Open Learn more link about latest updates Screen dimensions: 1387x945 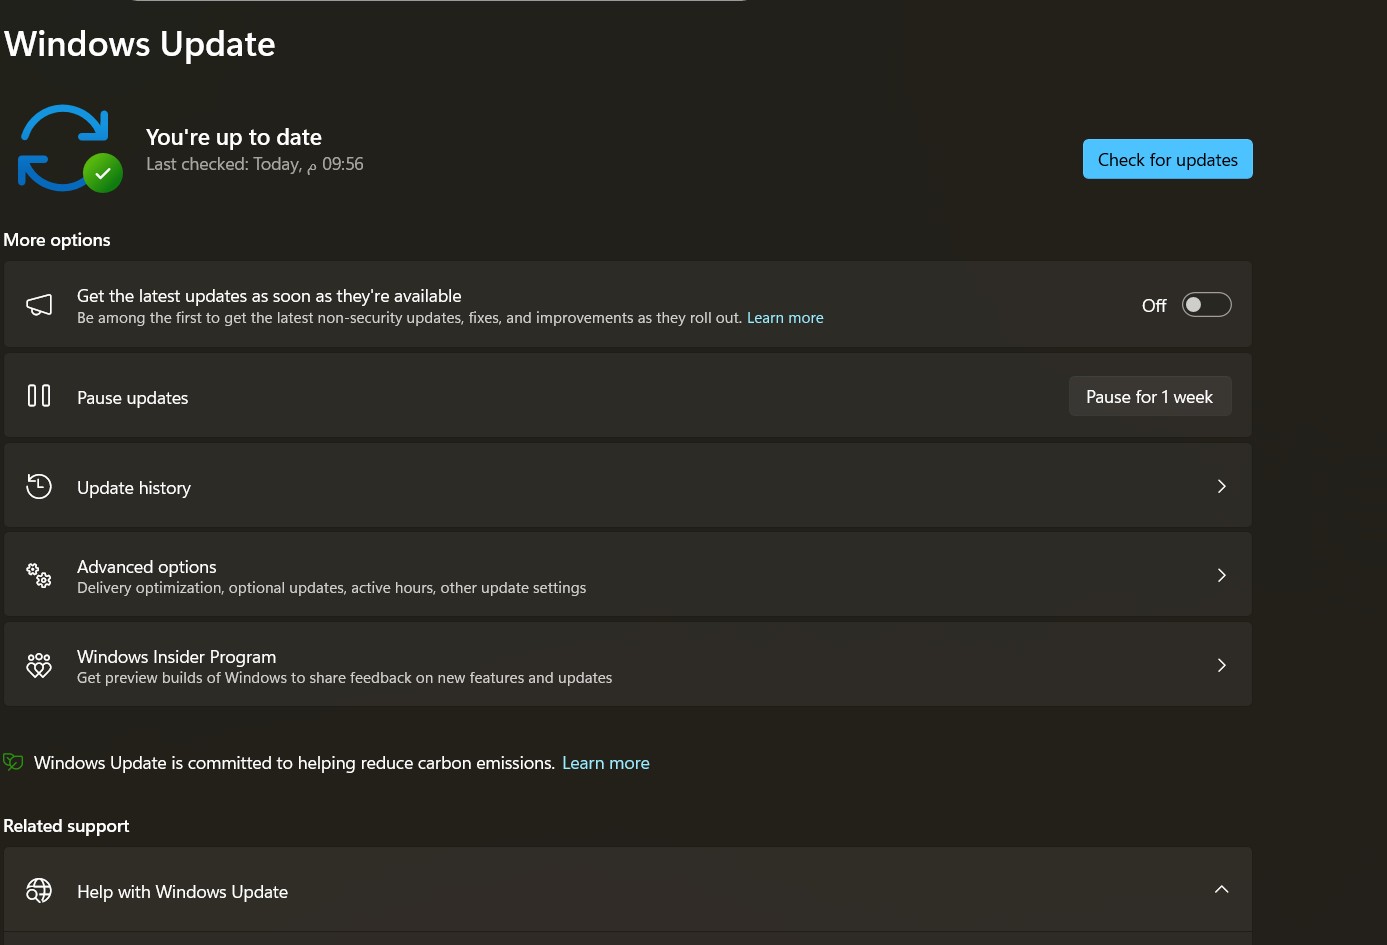tap(785, 318)
